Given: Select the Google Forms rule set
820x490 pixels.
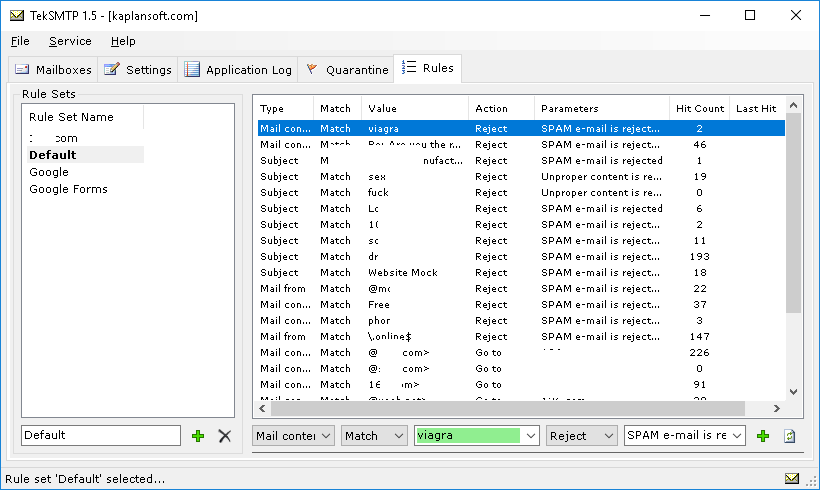Looking at the screenshot, I should [x=68, y=189].
